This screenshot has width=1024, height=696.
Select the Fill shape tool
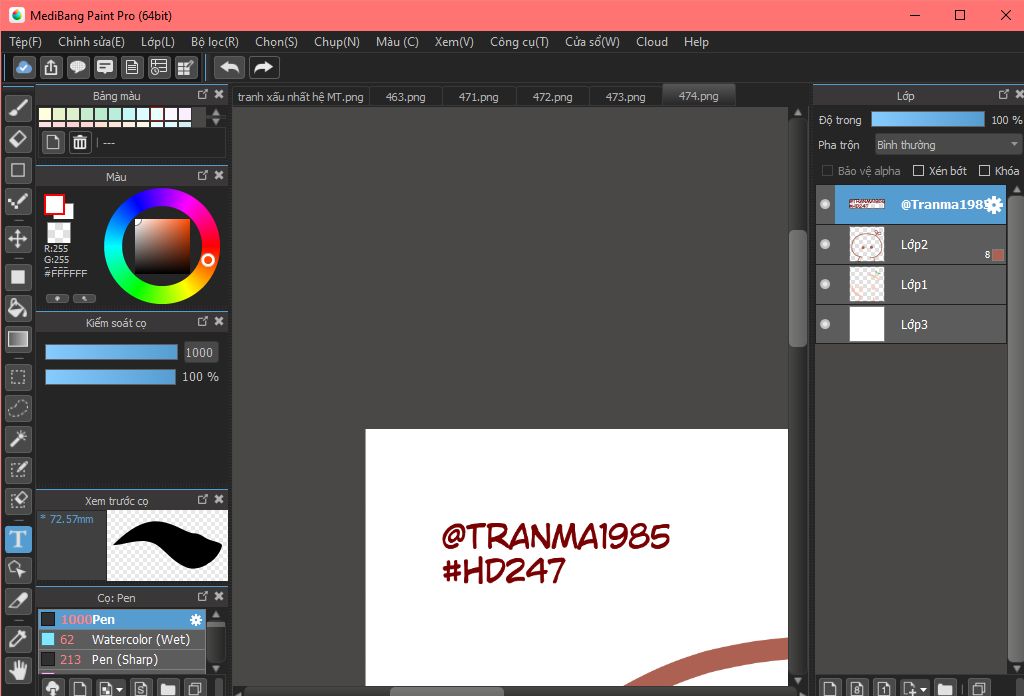pyautogui.click(x=18, y=277)
